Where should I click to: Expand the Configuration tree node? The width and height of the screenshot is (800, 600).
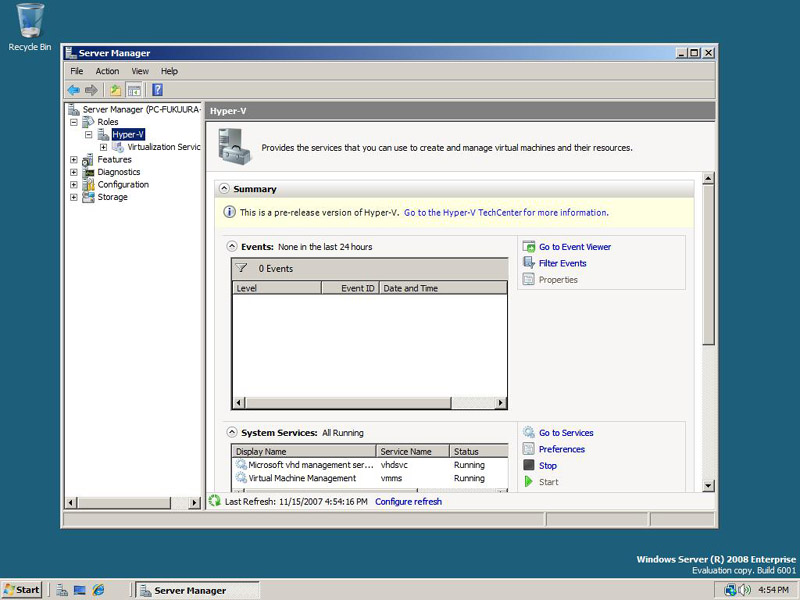click(x=74, y=185)
